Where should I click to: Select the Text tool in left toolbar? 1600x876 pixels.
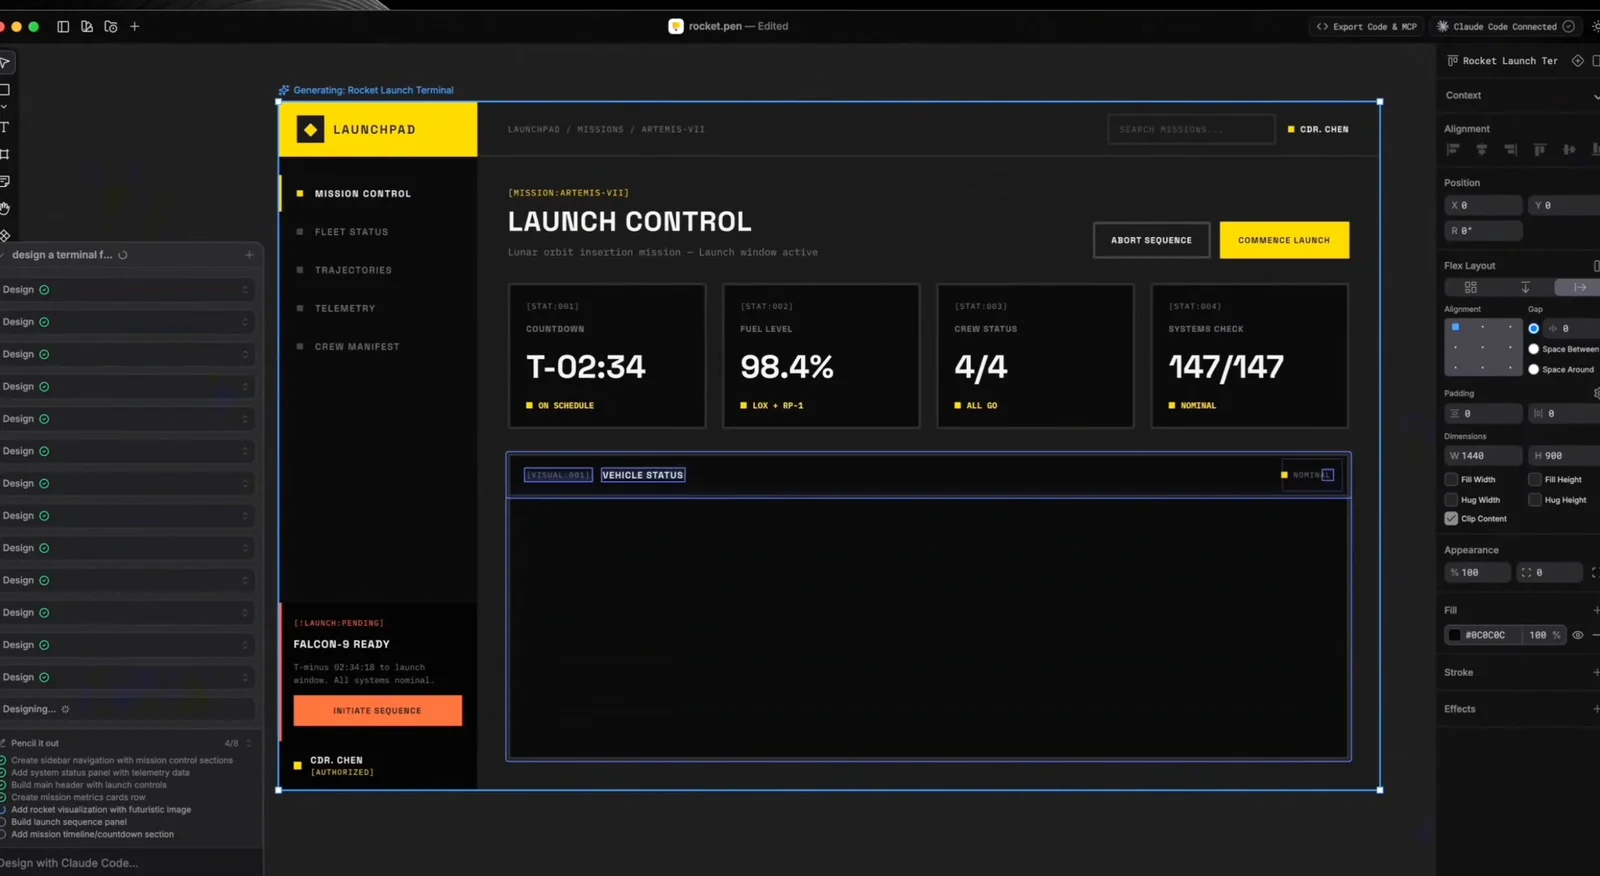coord(5,127)
